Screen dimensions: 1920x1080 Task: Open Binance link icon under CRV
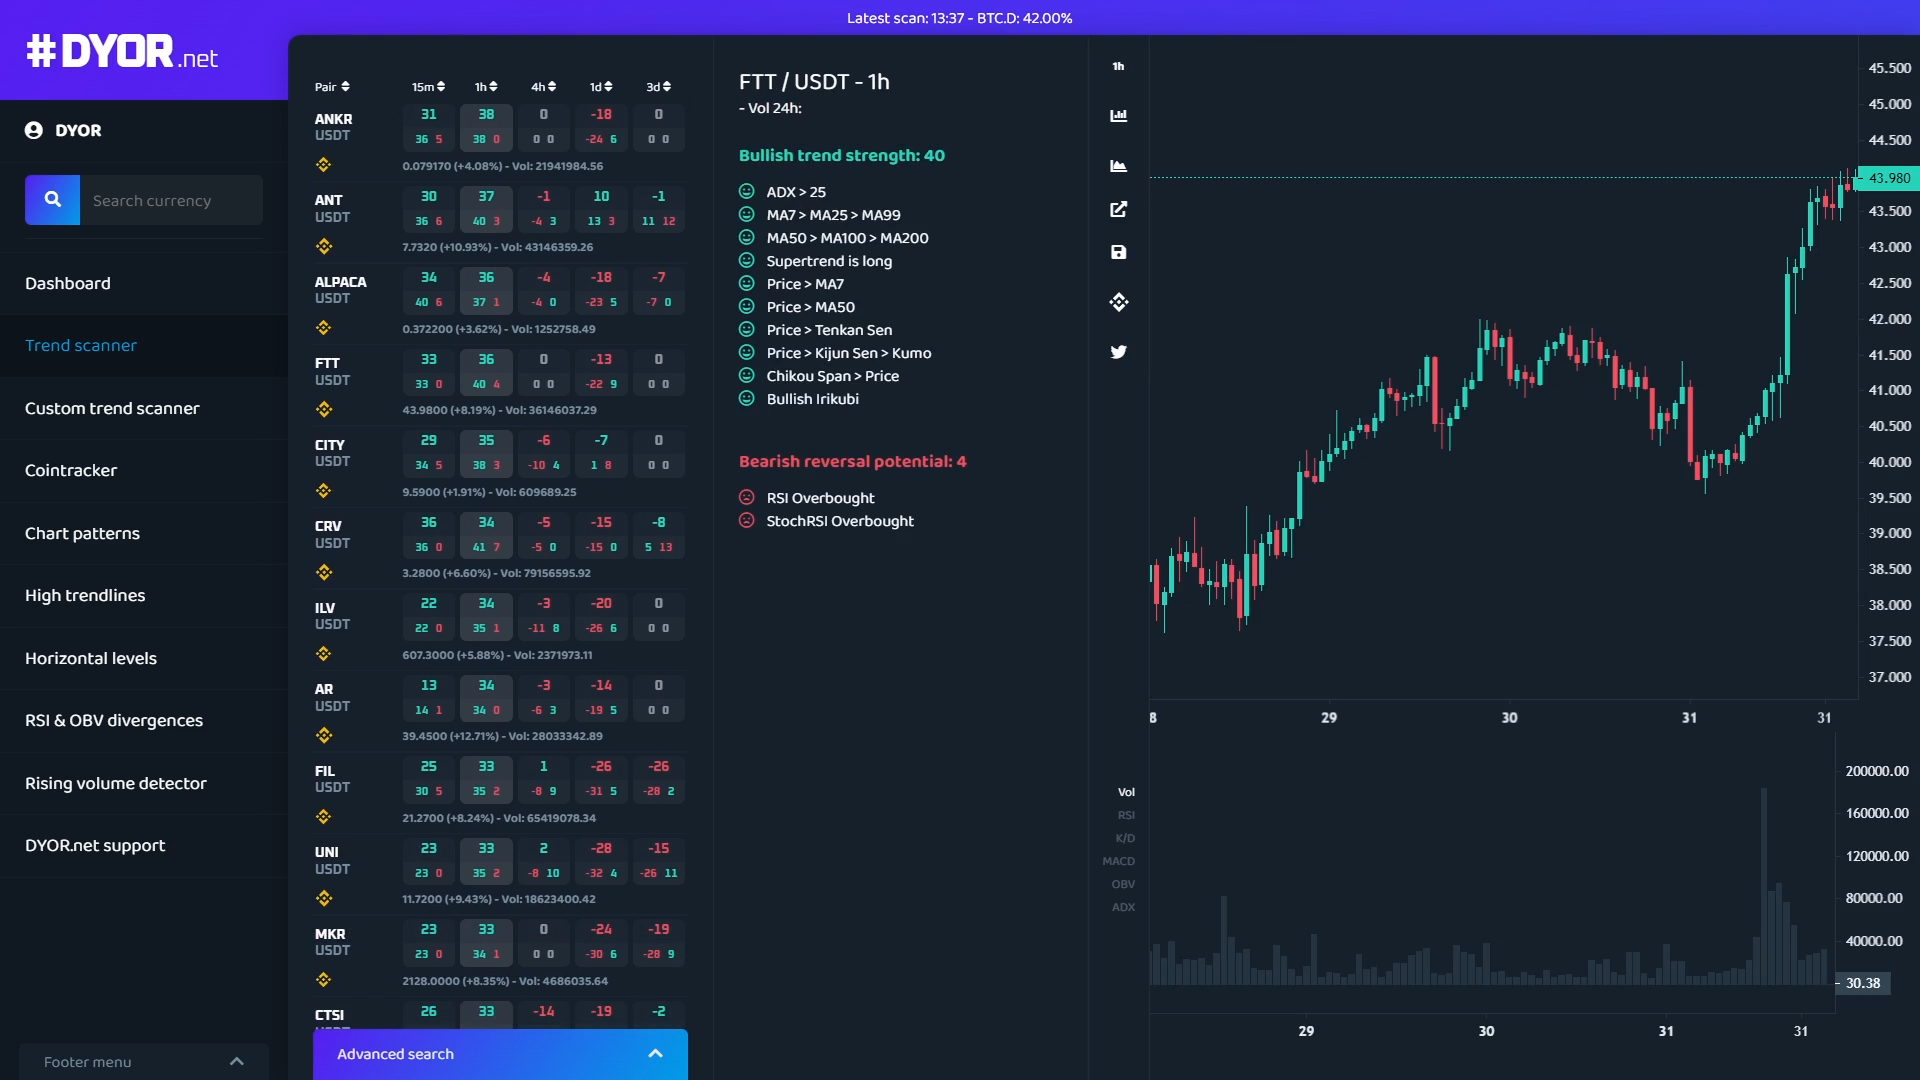323,572
